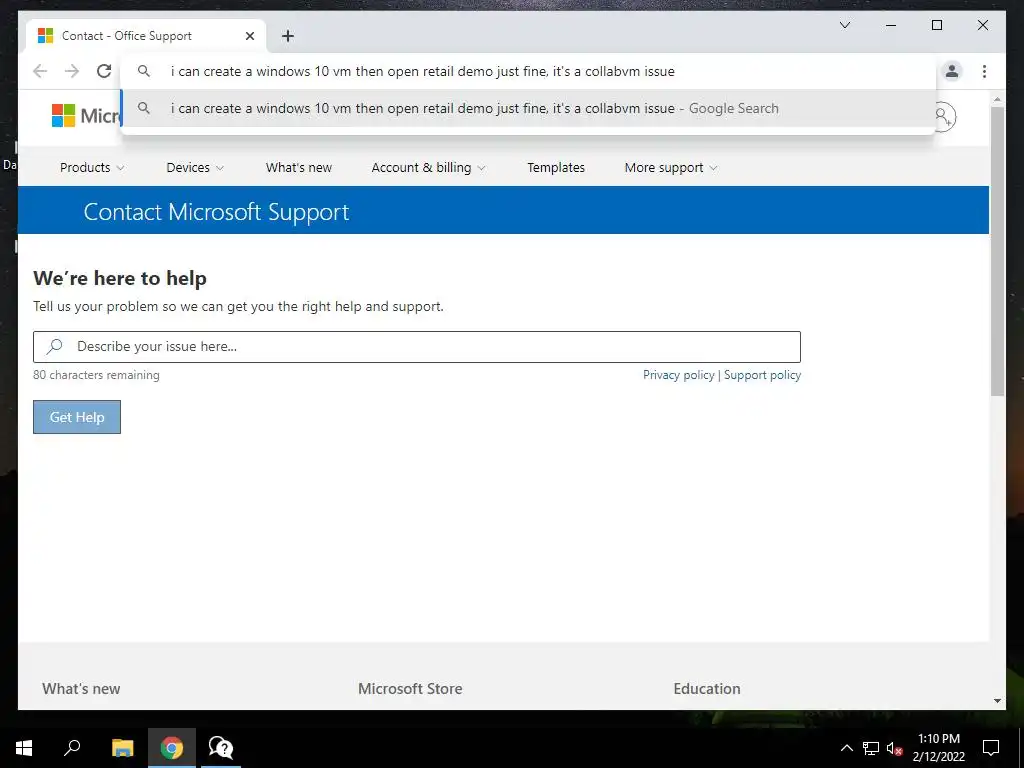
Task: Click the Chrome taskbar icon
Action: (172, 748)
